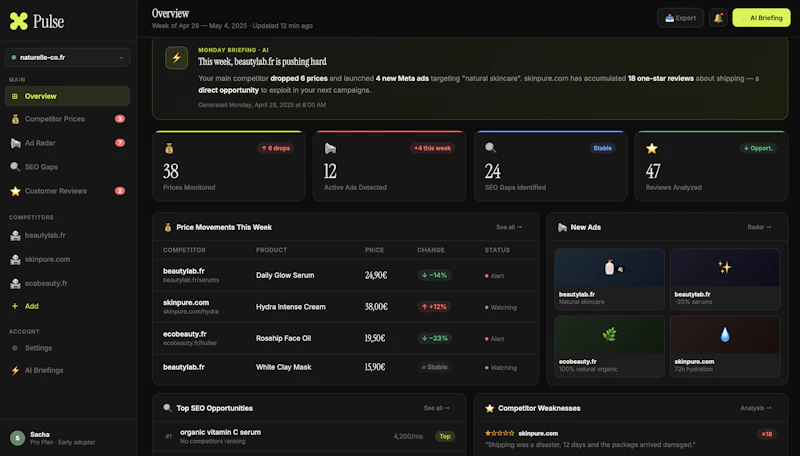Viewport: 800px width, 456px height.
Task: Open Radar link in New Ads panel
Action: 759,227
